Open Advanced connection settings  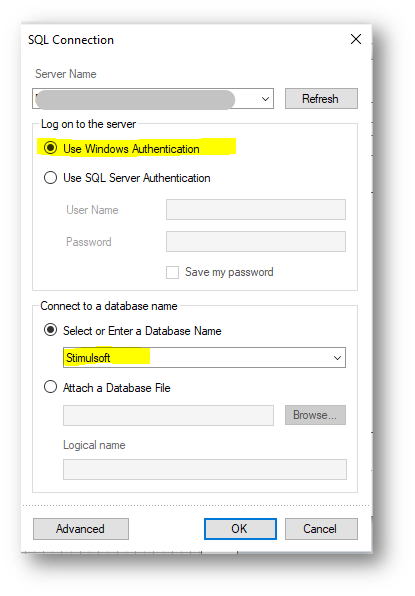pos(81,529)
